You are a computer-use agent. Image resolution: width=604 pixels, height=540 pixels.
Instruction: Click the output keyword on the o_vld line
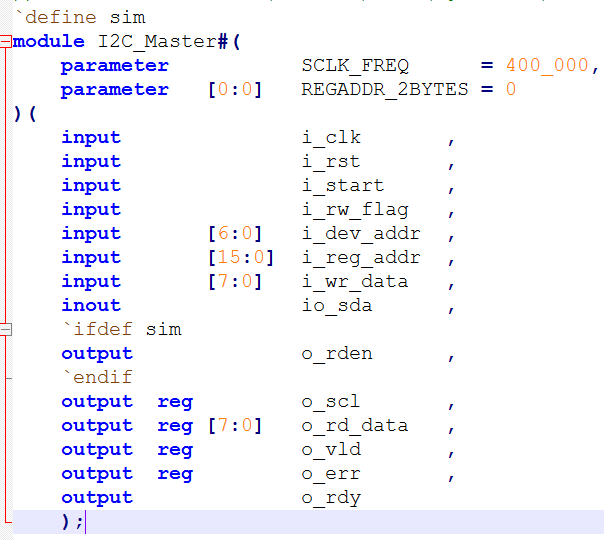coord(97,450)
